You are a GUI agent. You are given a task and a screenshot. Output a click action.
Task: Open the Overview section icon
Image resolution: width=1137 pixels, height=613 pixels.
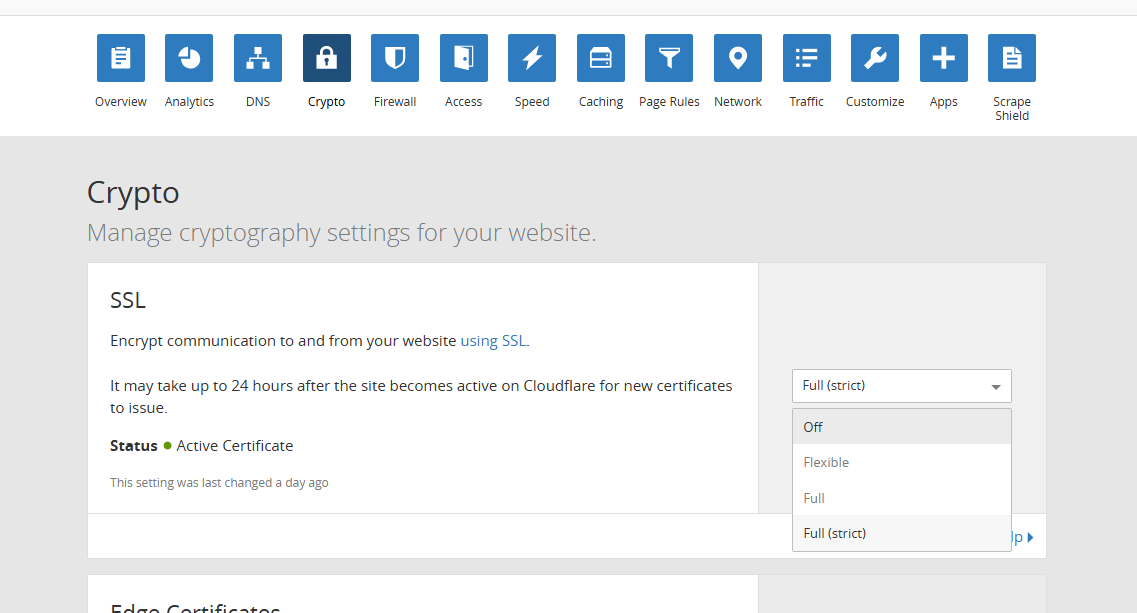pyautogui.click(x=121, y=58)
